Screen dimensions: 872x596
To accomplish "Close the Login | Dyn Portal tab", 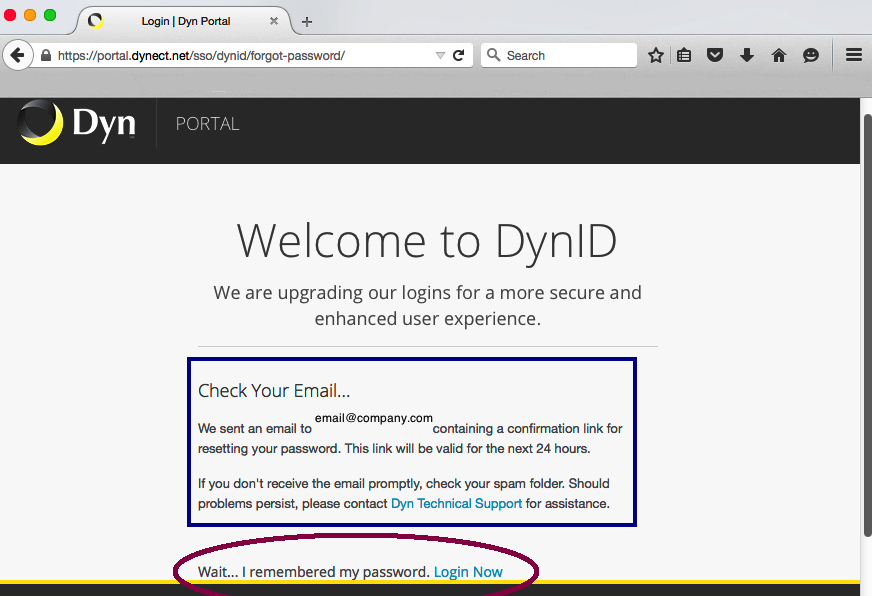I will click(x=274, y=21).
